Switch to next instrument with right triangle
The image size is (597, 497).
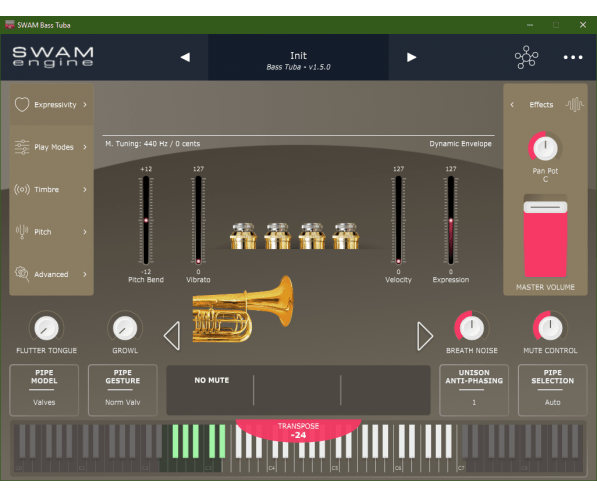(425, 336)
